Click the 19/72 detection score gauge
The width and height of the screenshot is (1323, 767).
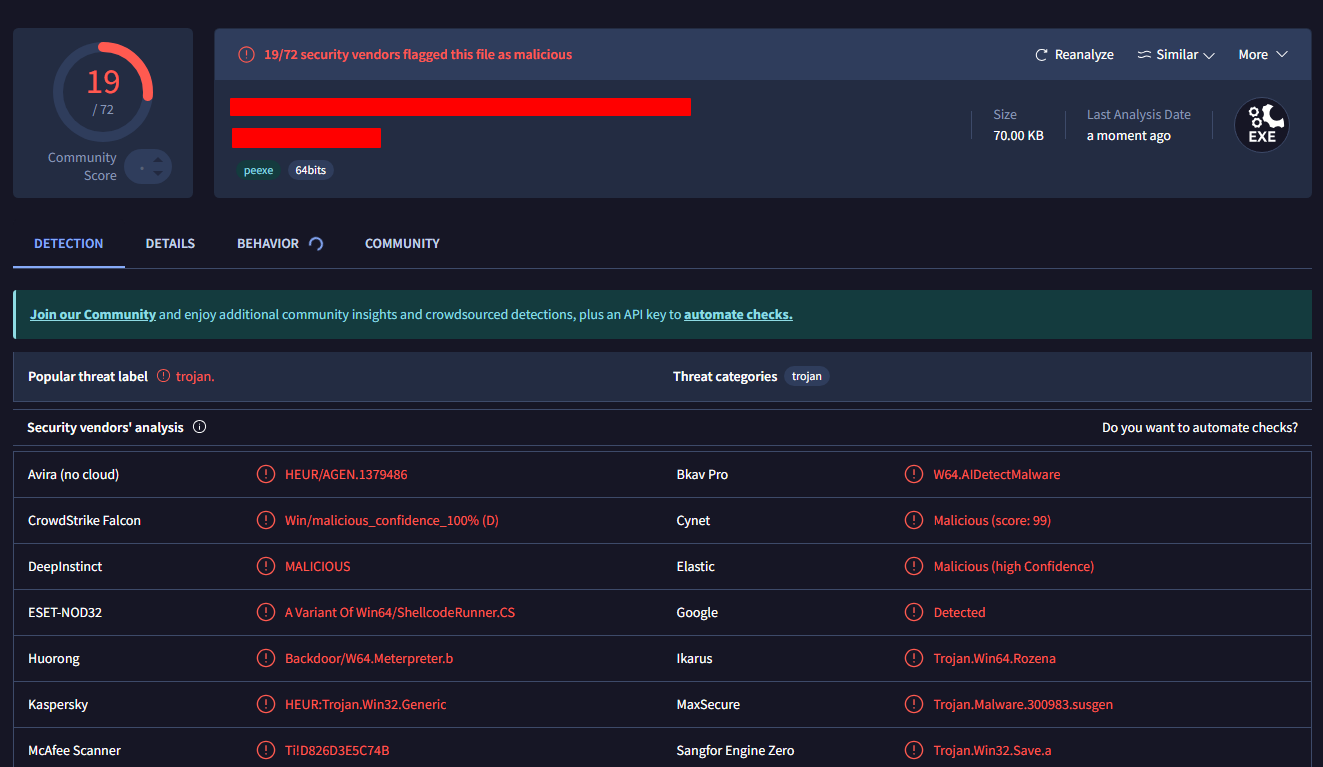pos(103,92)
